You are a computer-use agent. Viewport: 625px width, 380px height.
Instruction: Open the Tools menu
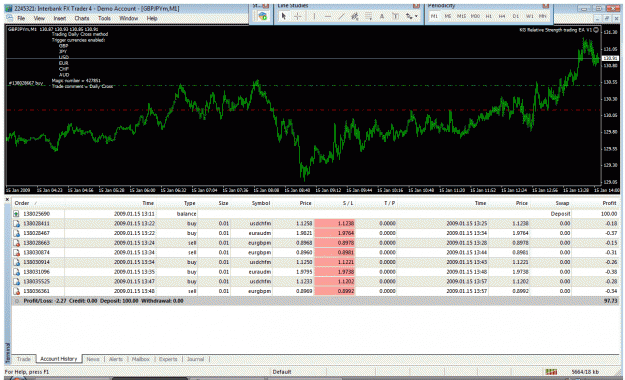pos(104,18)
